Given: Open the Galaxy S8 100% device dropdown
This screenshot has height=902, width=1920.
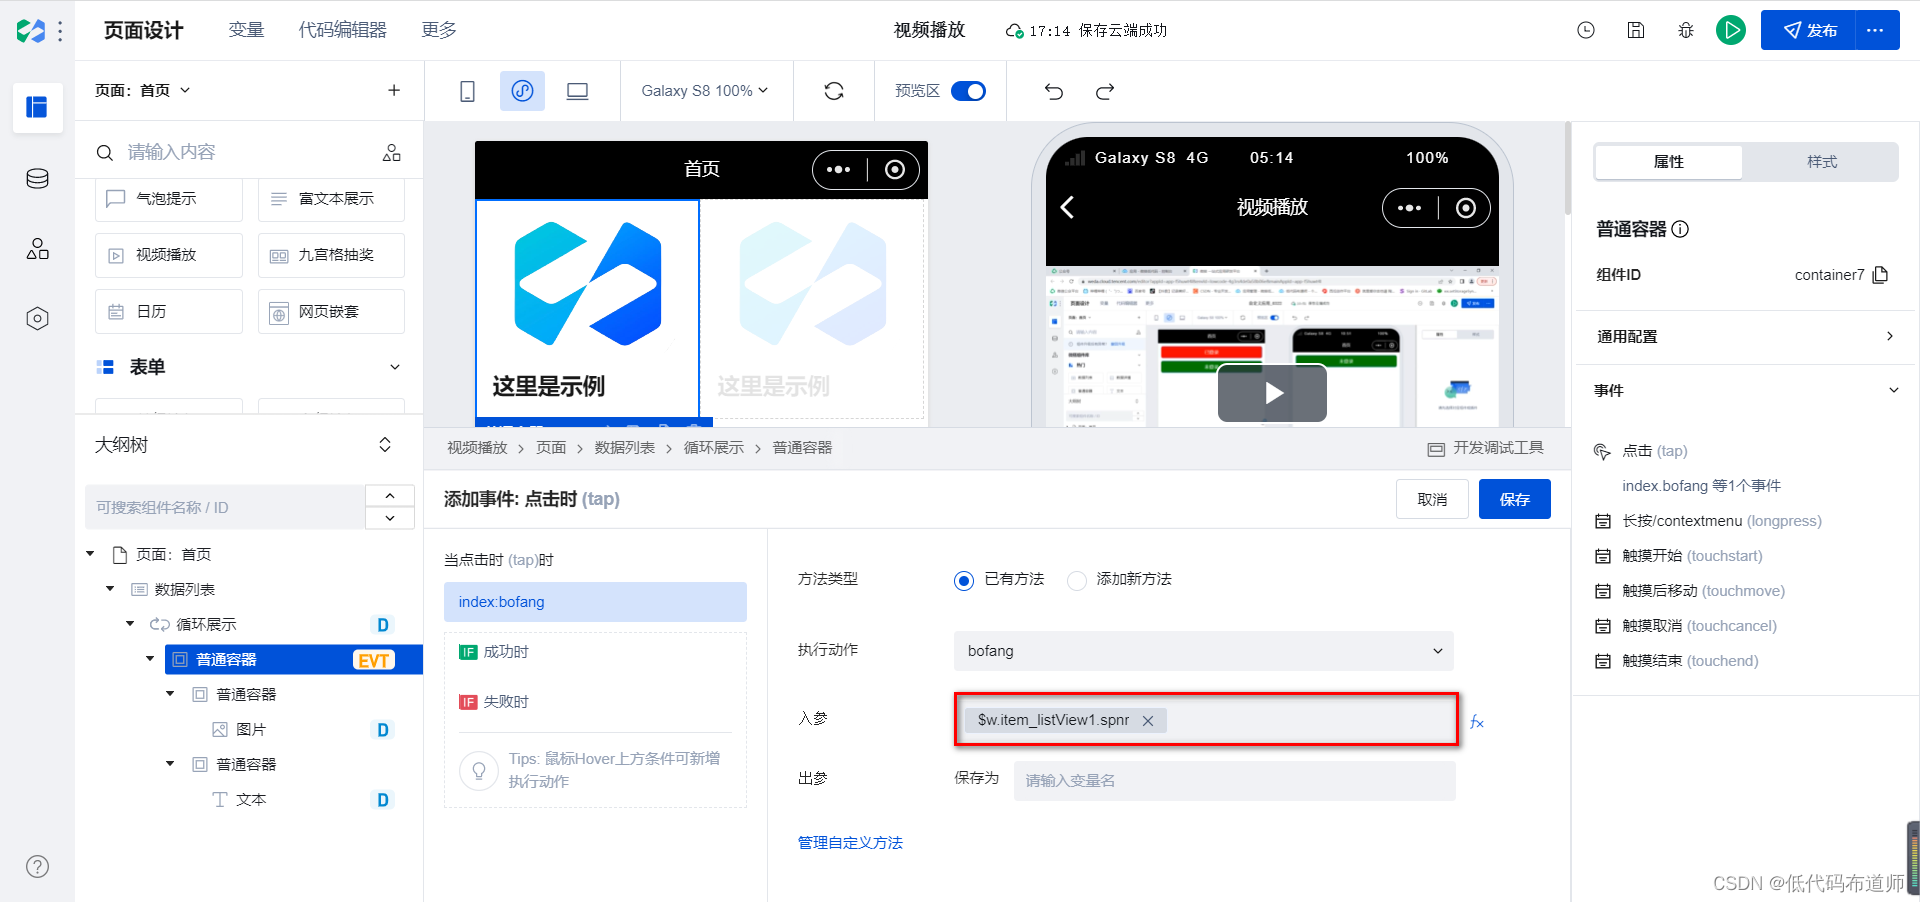Looking at the screenshot, I should tap(705, 91).
